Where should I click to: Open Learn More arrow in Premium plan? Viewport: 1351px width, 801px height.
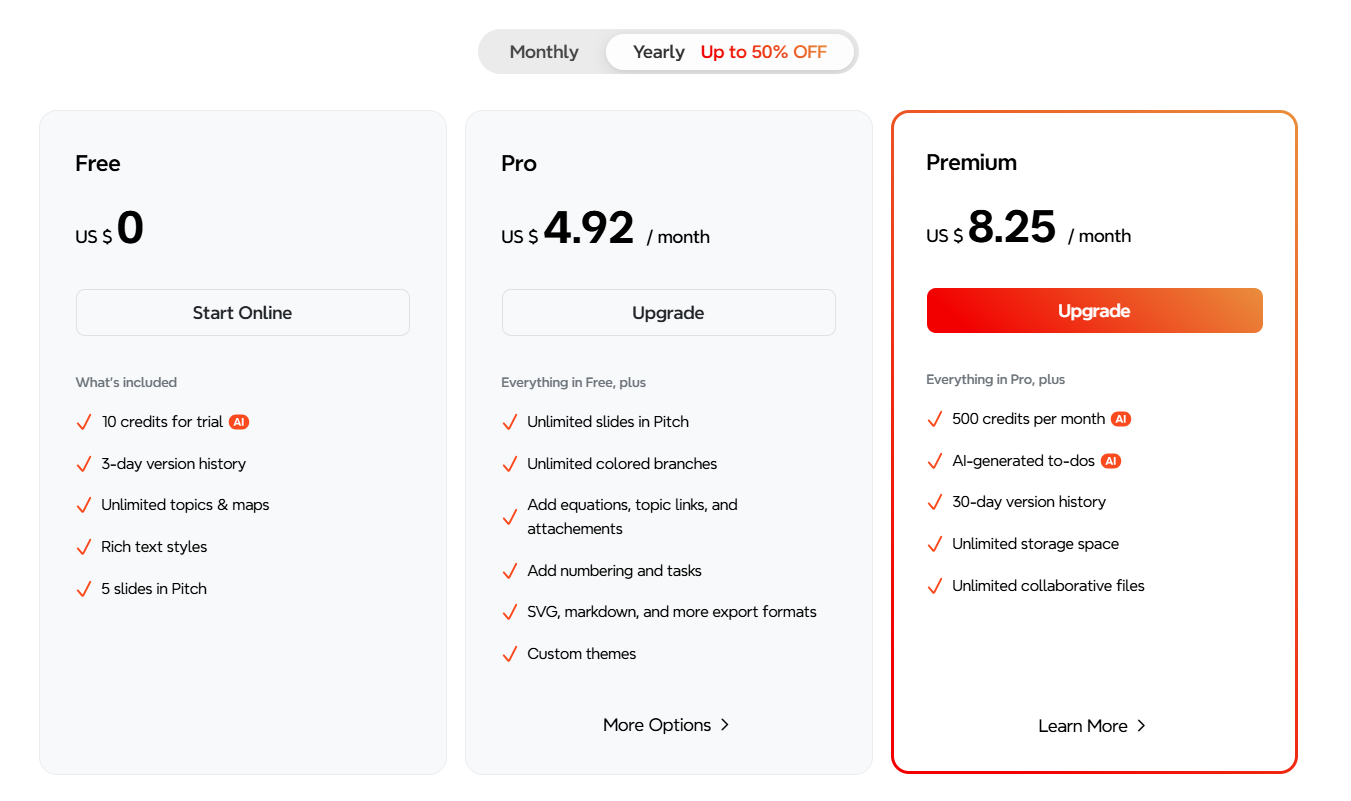[x=1141, y=726]
